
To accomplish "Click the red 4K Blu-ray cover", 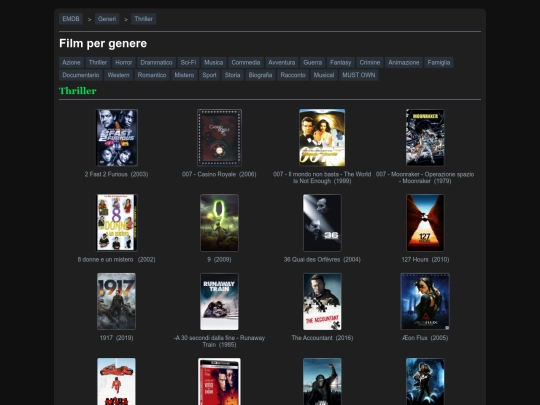I will tap(219, 382).
